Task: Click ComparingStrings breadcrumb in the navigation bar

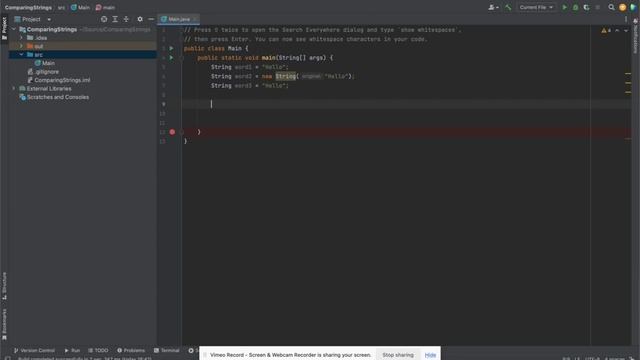Action: click(28, 7)
